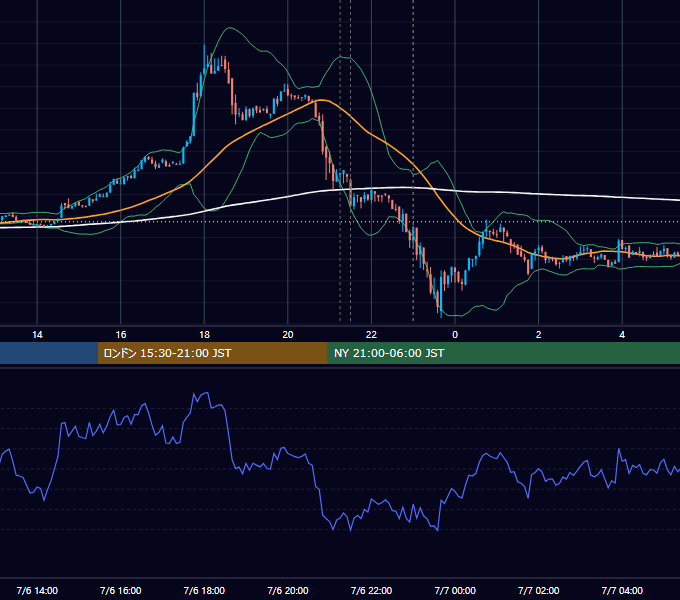Click the 7/6 20:00 date label
The width and height of the screenshot is (680, 600).
pyautogui.click(x=288, y=590)
